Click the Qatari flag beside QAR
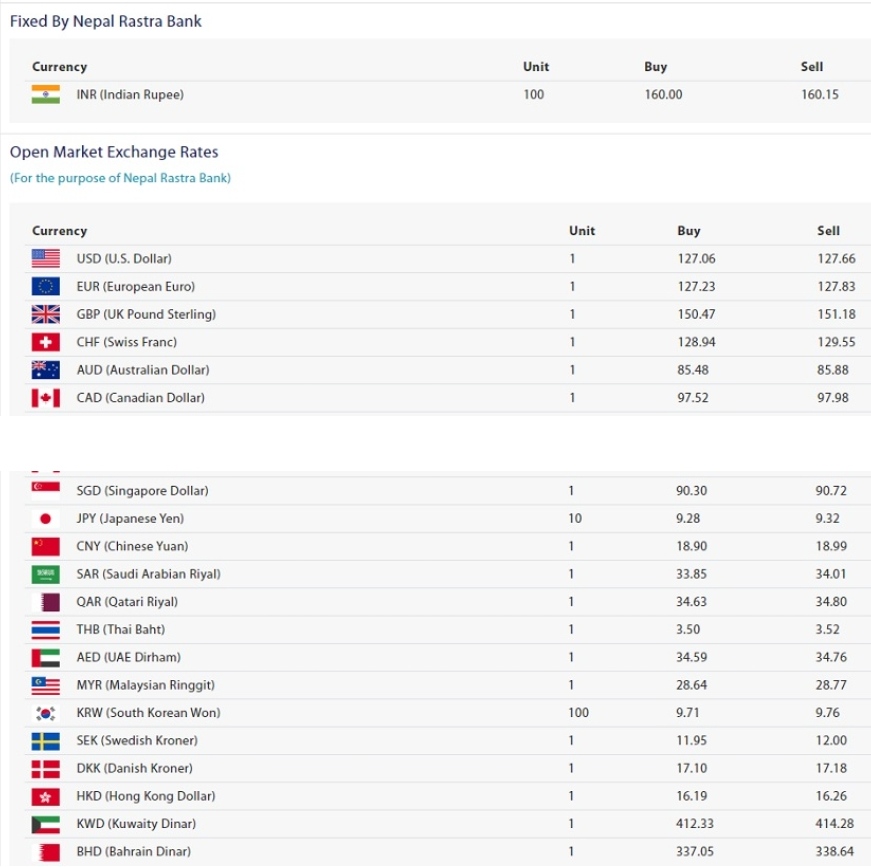The height and width of the screenshot is (867, 871). click(46, 602)
